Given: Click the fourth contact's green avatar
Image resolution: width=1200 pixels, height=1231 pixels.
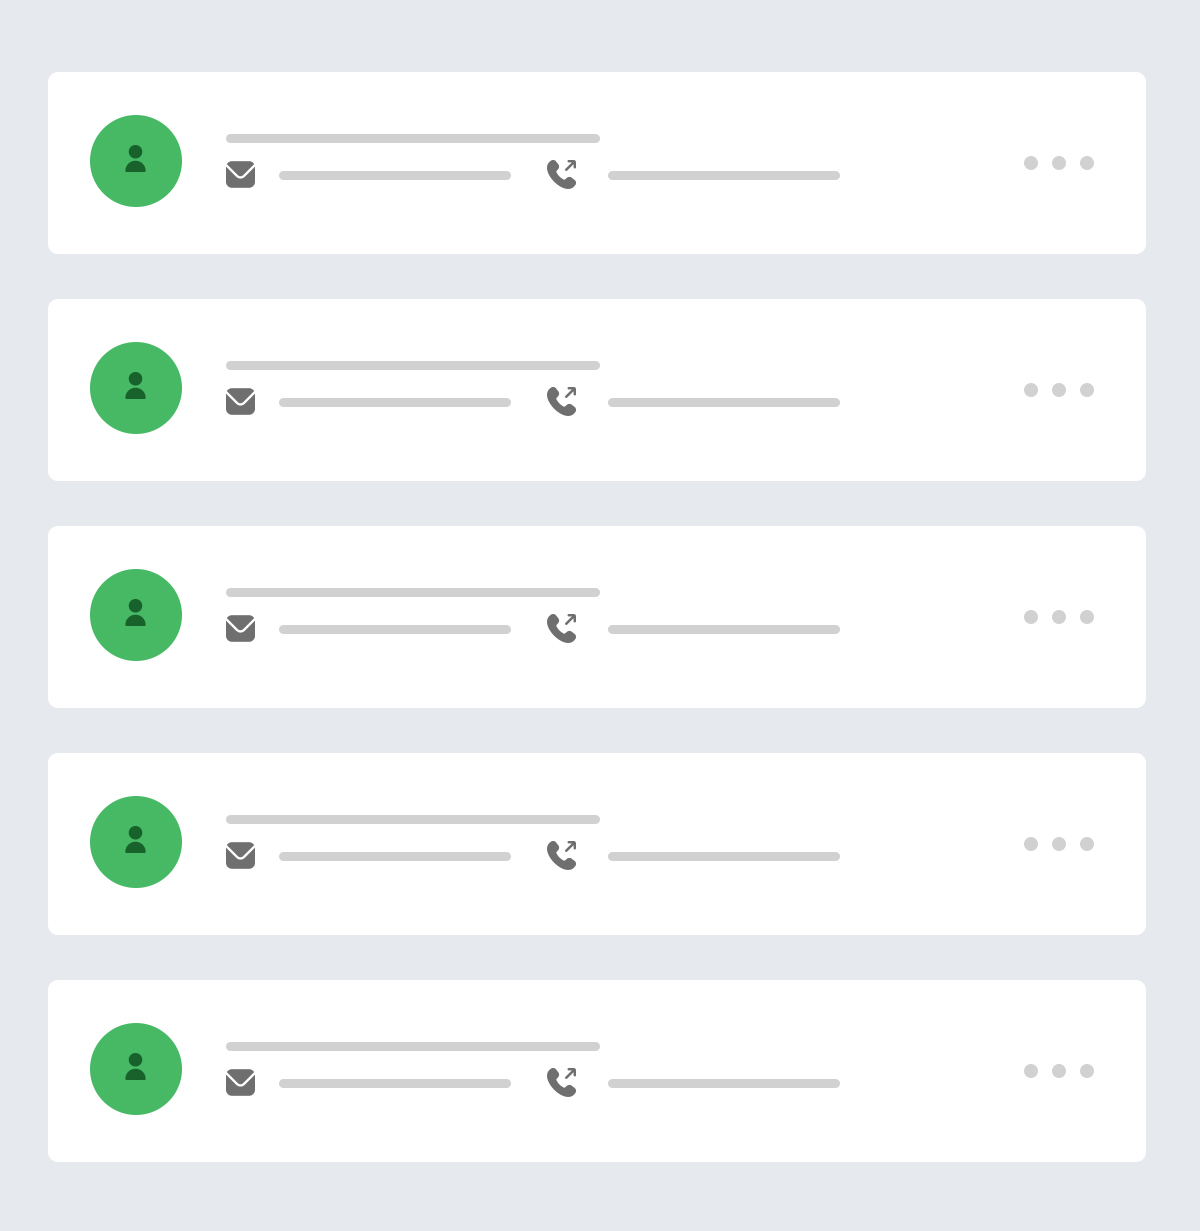Looking at the screenshot, I should point(136,842).
